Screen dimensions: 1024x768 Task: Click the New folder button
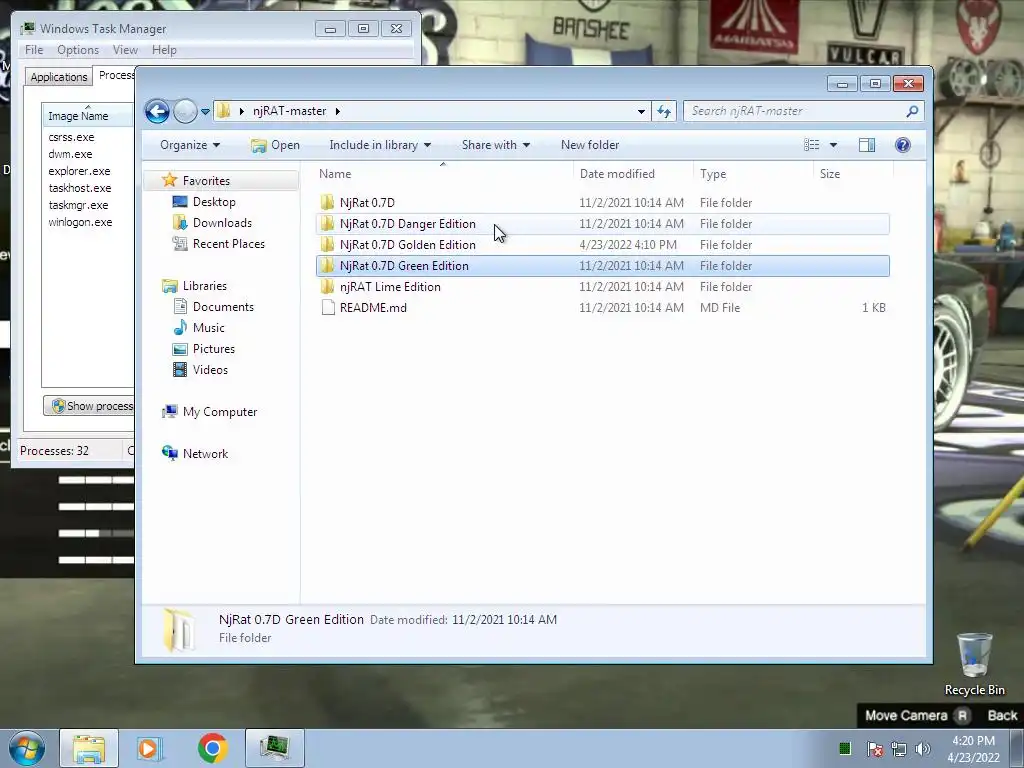point(590,145)
